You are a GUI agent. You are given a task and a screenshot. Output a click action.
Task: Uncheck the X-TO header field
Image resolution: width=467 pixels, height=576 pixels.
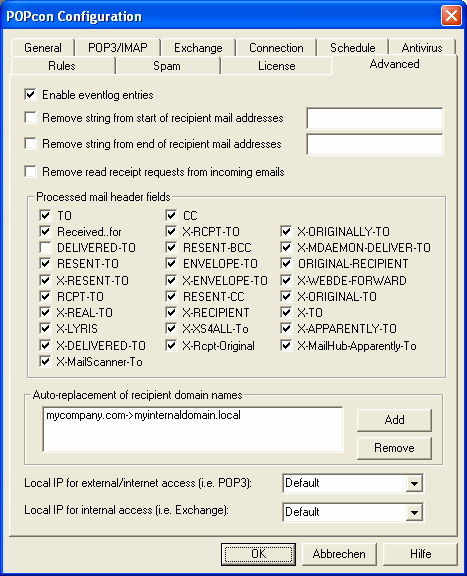[286, 312]
